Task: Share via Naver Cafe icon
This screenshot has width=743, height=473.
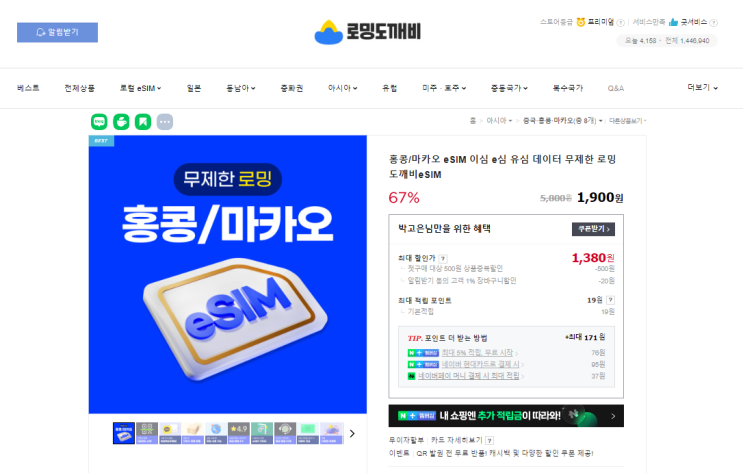Action: click(x=121, y=122)
